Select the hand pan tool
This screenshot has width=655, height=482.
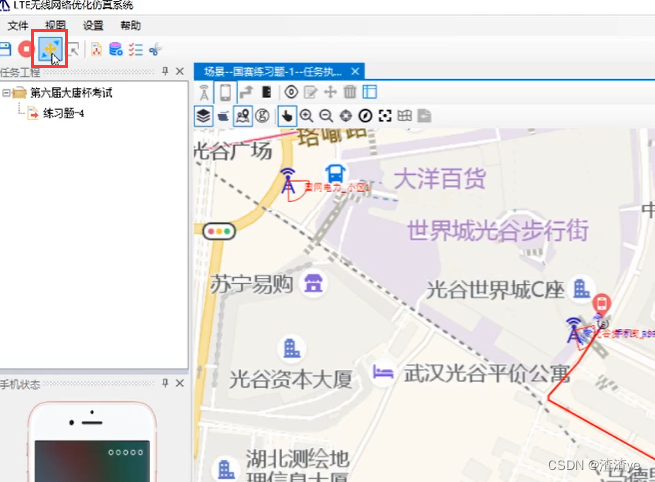coord(287,116)
